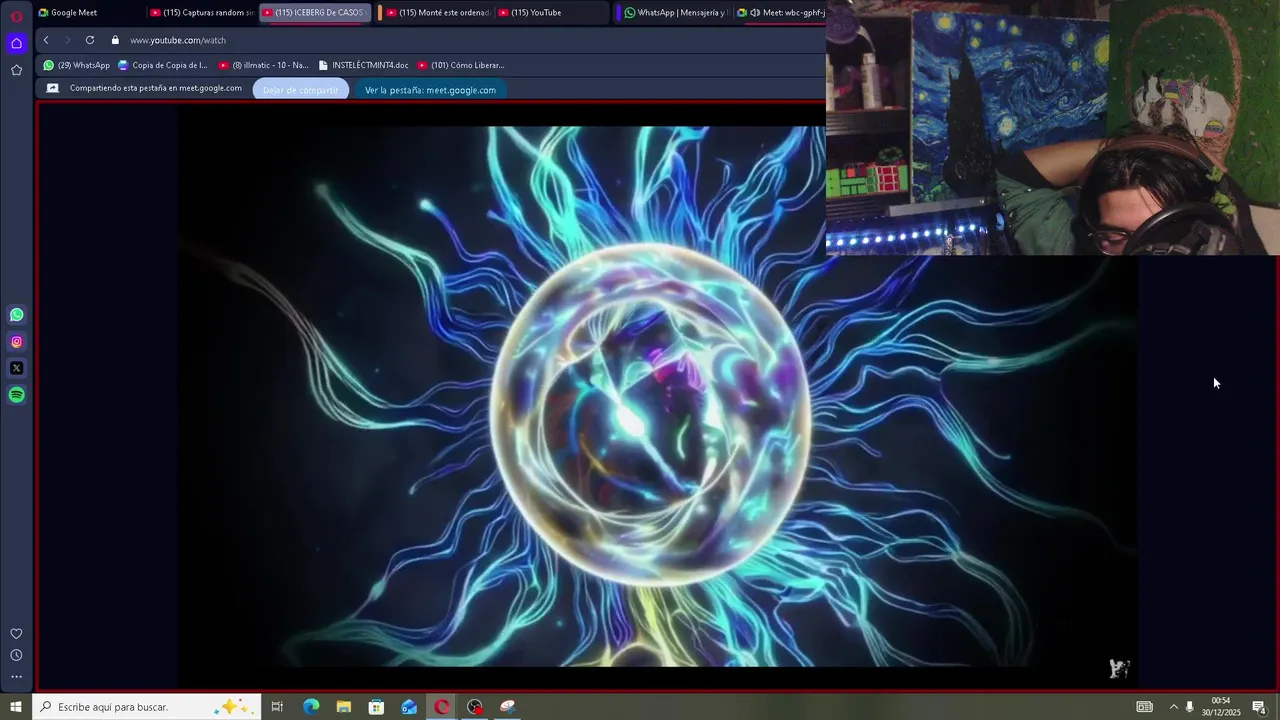
Task: Open Task View on the taskbar
Action: point(277,707)
